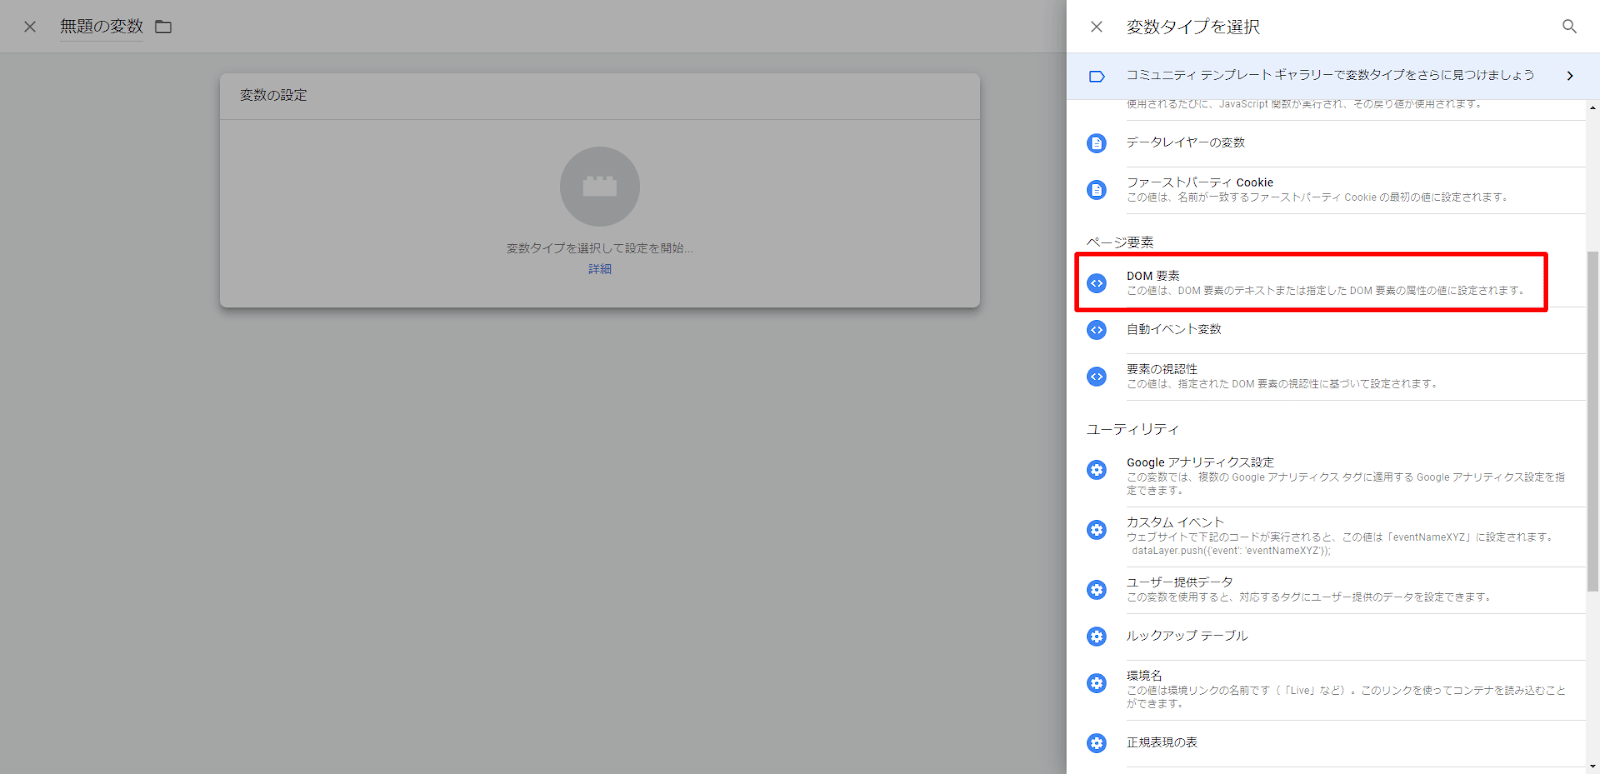This screenshot has width=1600, height=774.
Task: Choose カスタム イベント variable type
Action: pos(1175,523)
